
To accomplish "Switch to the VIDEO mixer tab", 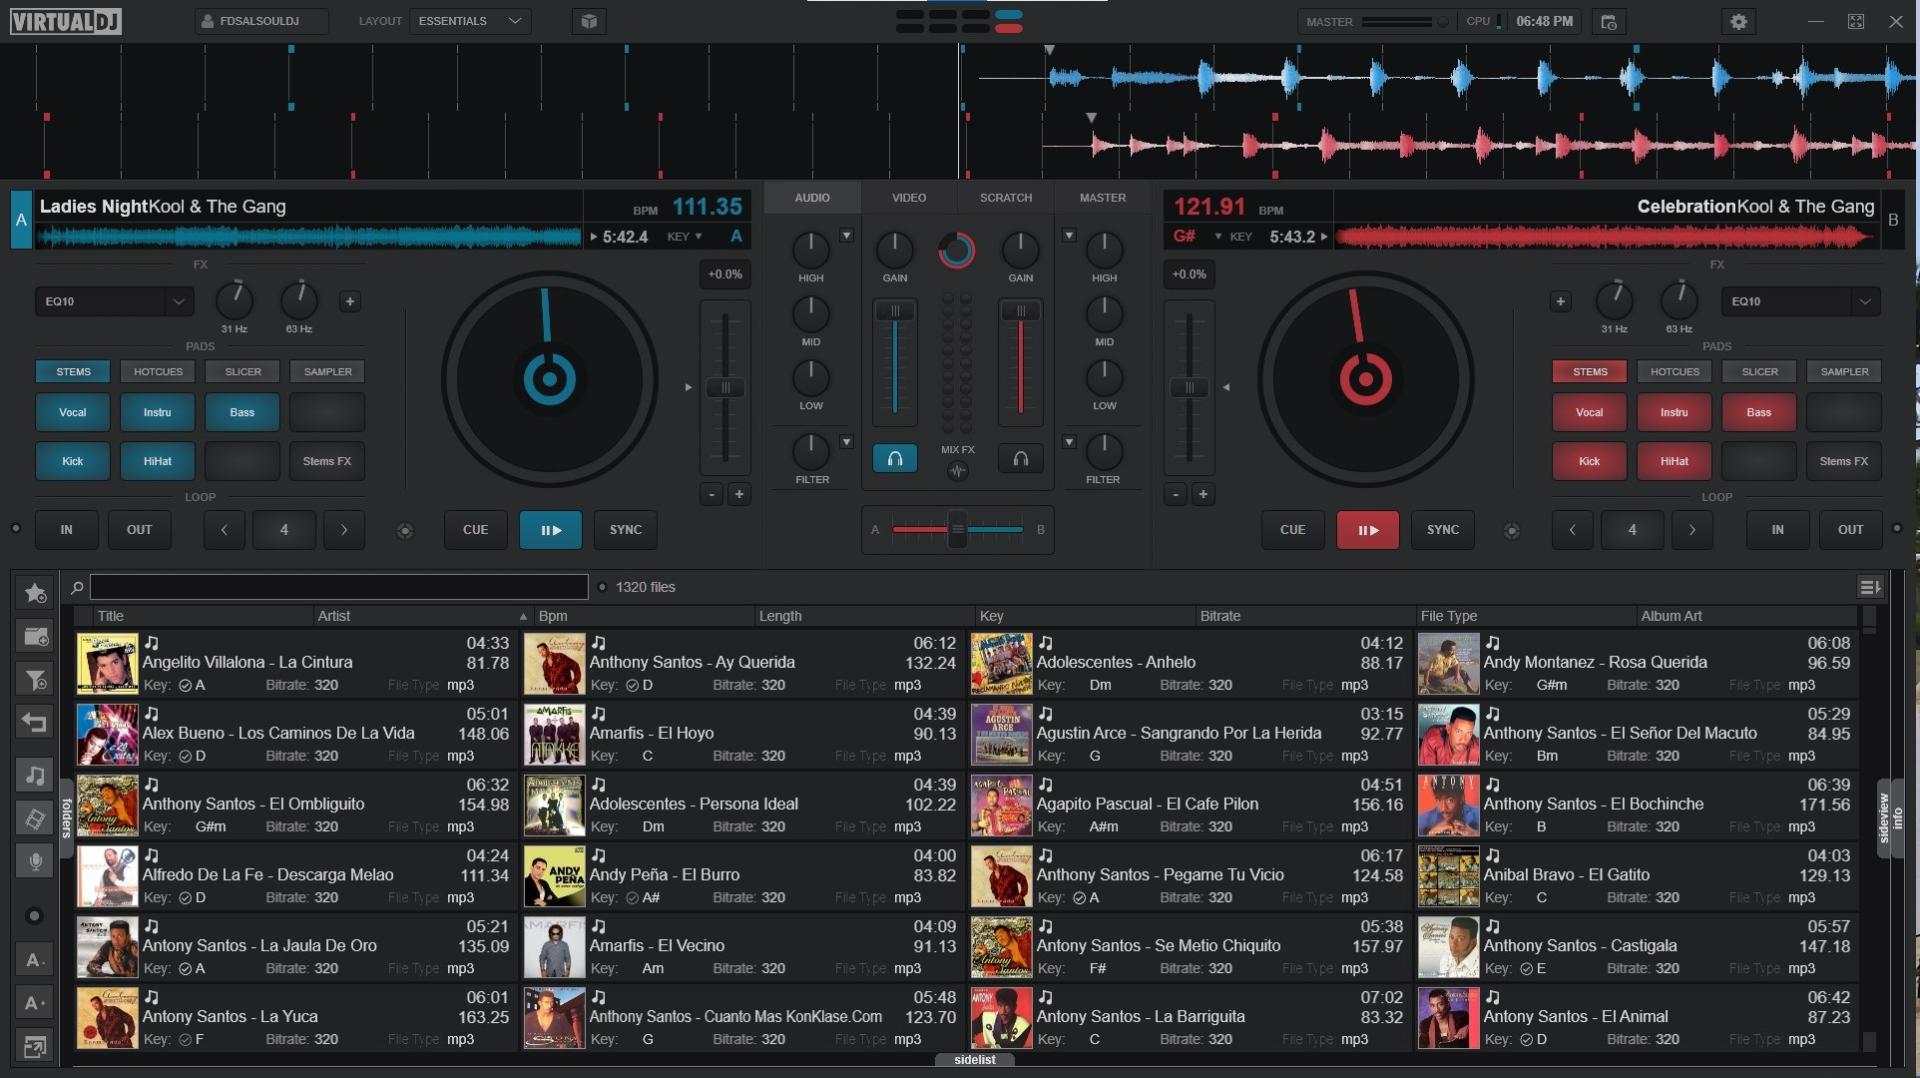I will tap(909, 198).
